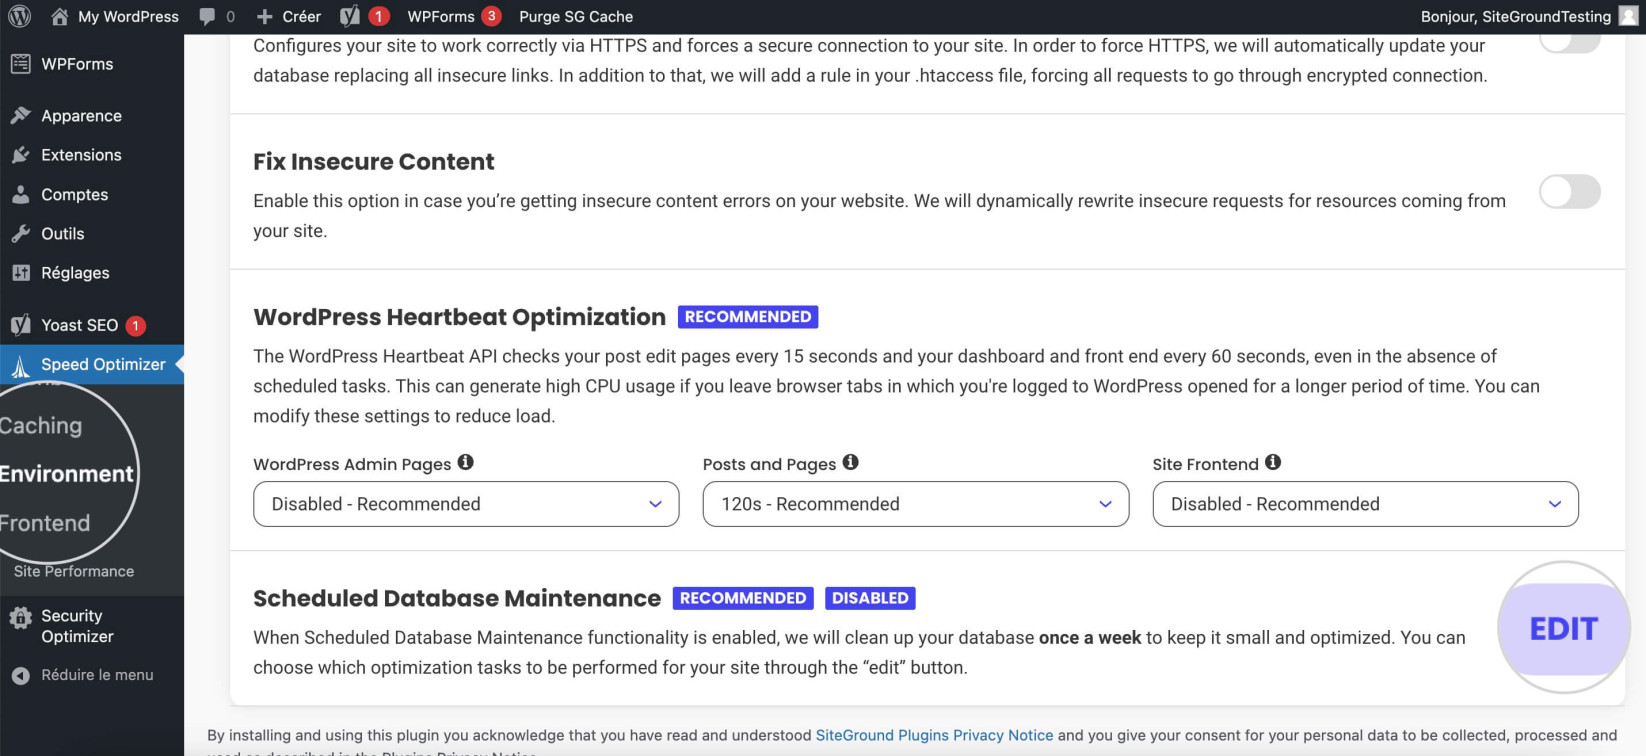Click the WPForms red count badge
The image size is (1646, 756).
click(491, 16)
